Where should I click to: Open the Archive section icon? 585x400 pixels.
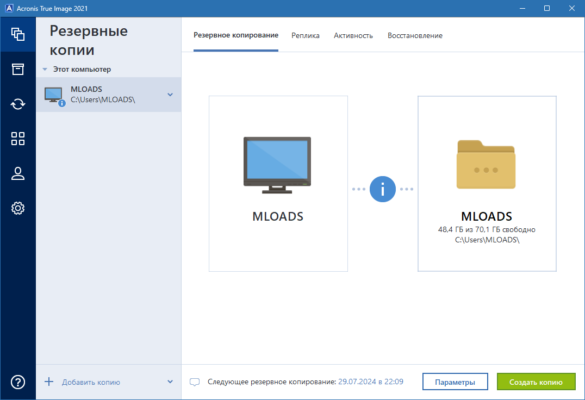[x=18, y=69]
